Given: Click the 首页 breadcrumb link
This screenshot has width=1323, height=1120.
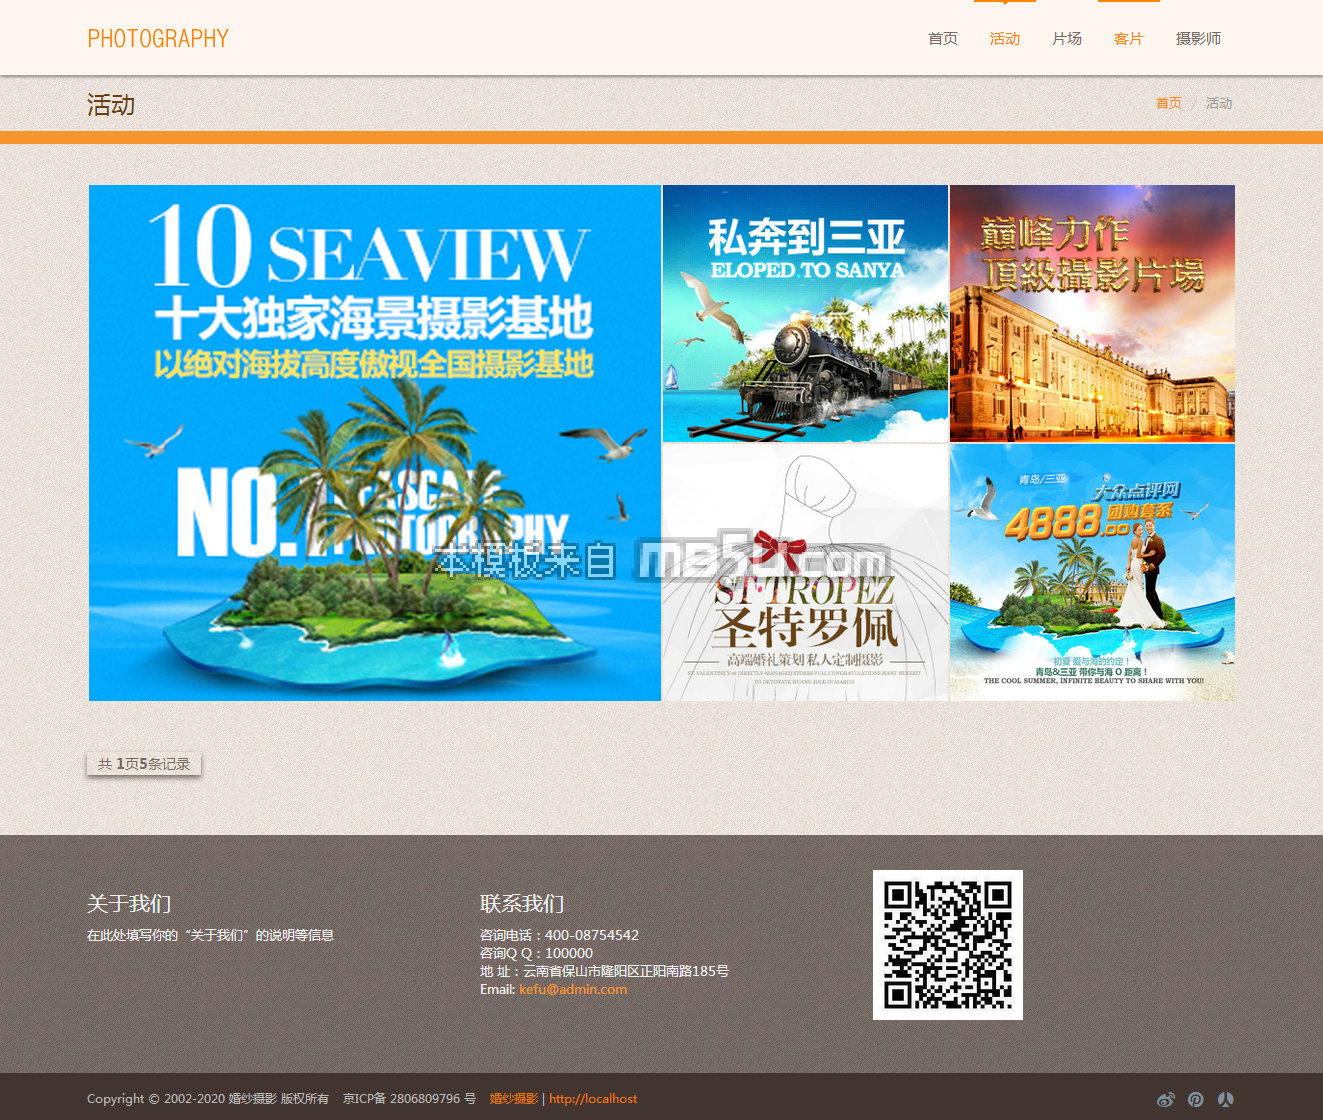Looking at the screenshot, I should (1168, 103).
